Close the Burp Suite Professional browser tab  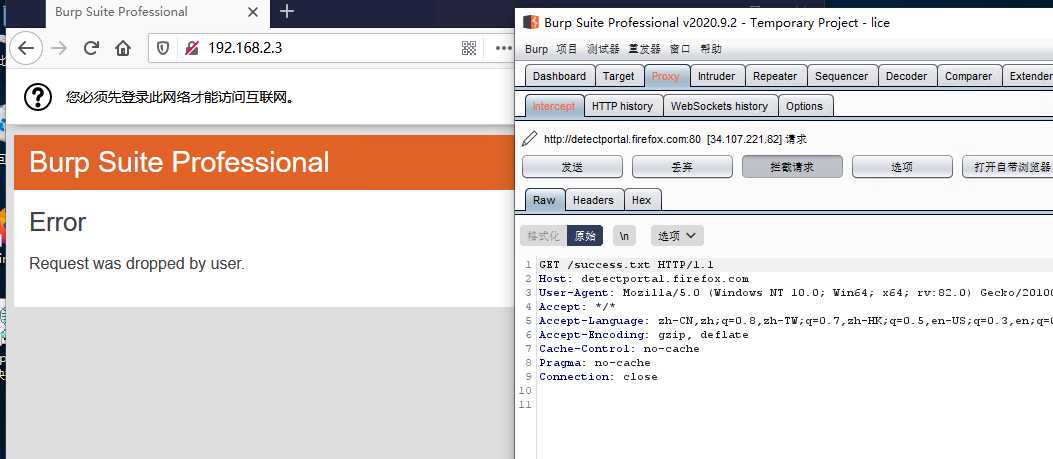pyautogui.click(x=253, y=12)
